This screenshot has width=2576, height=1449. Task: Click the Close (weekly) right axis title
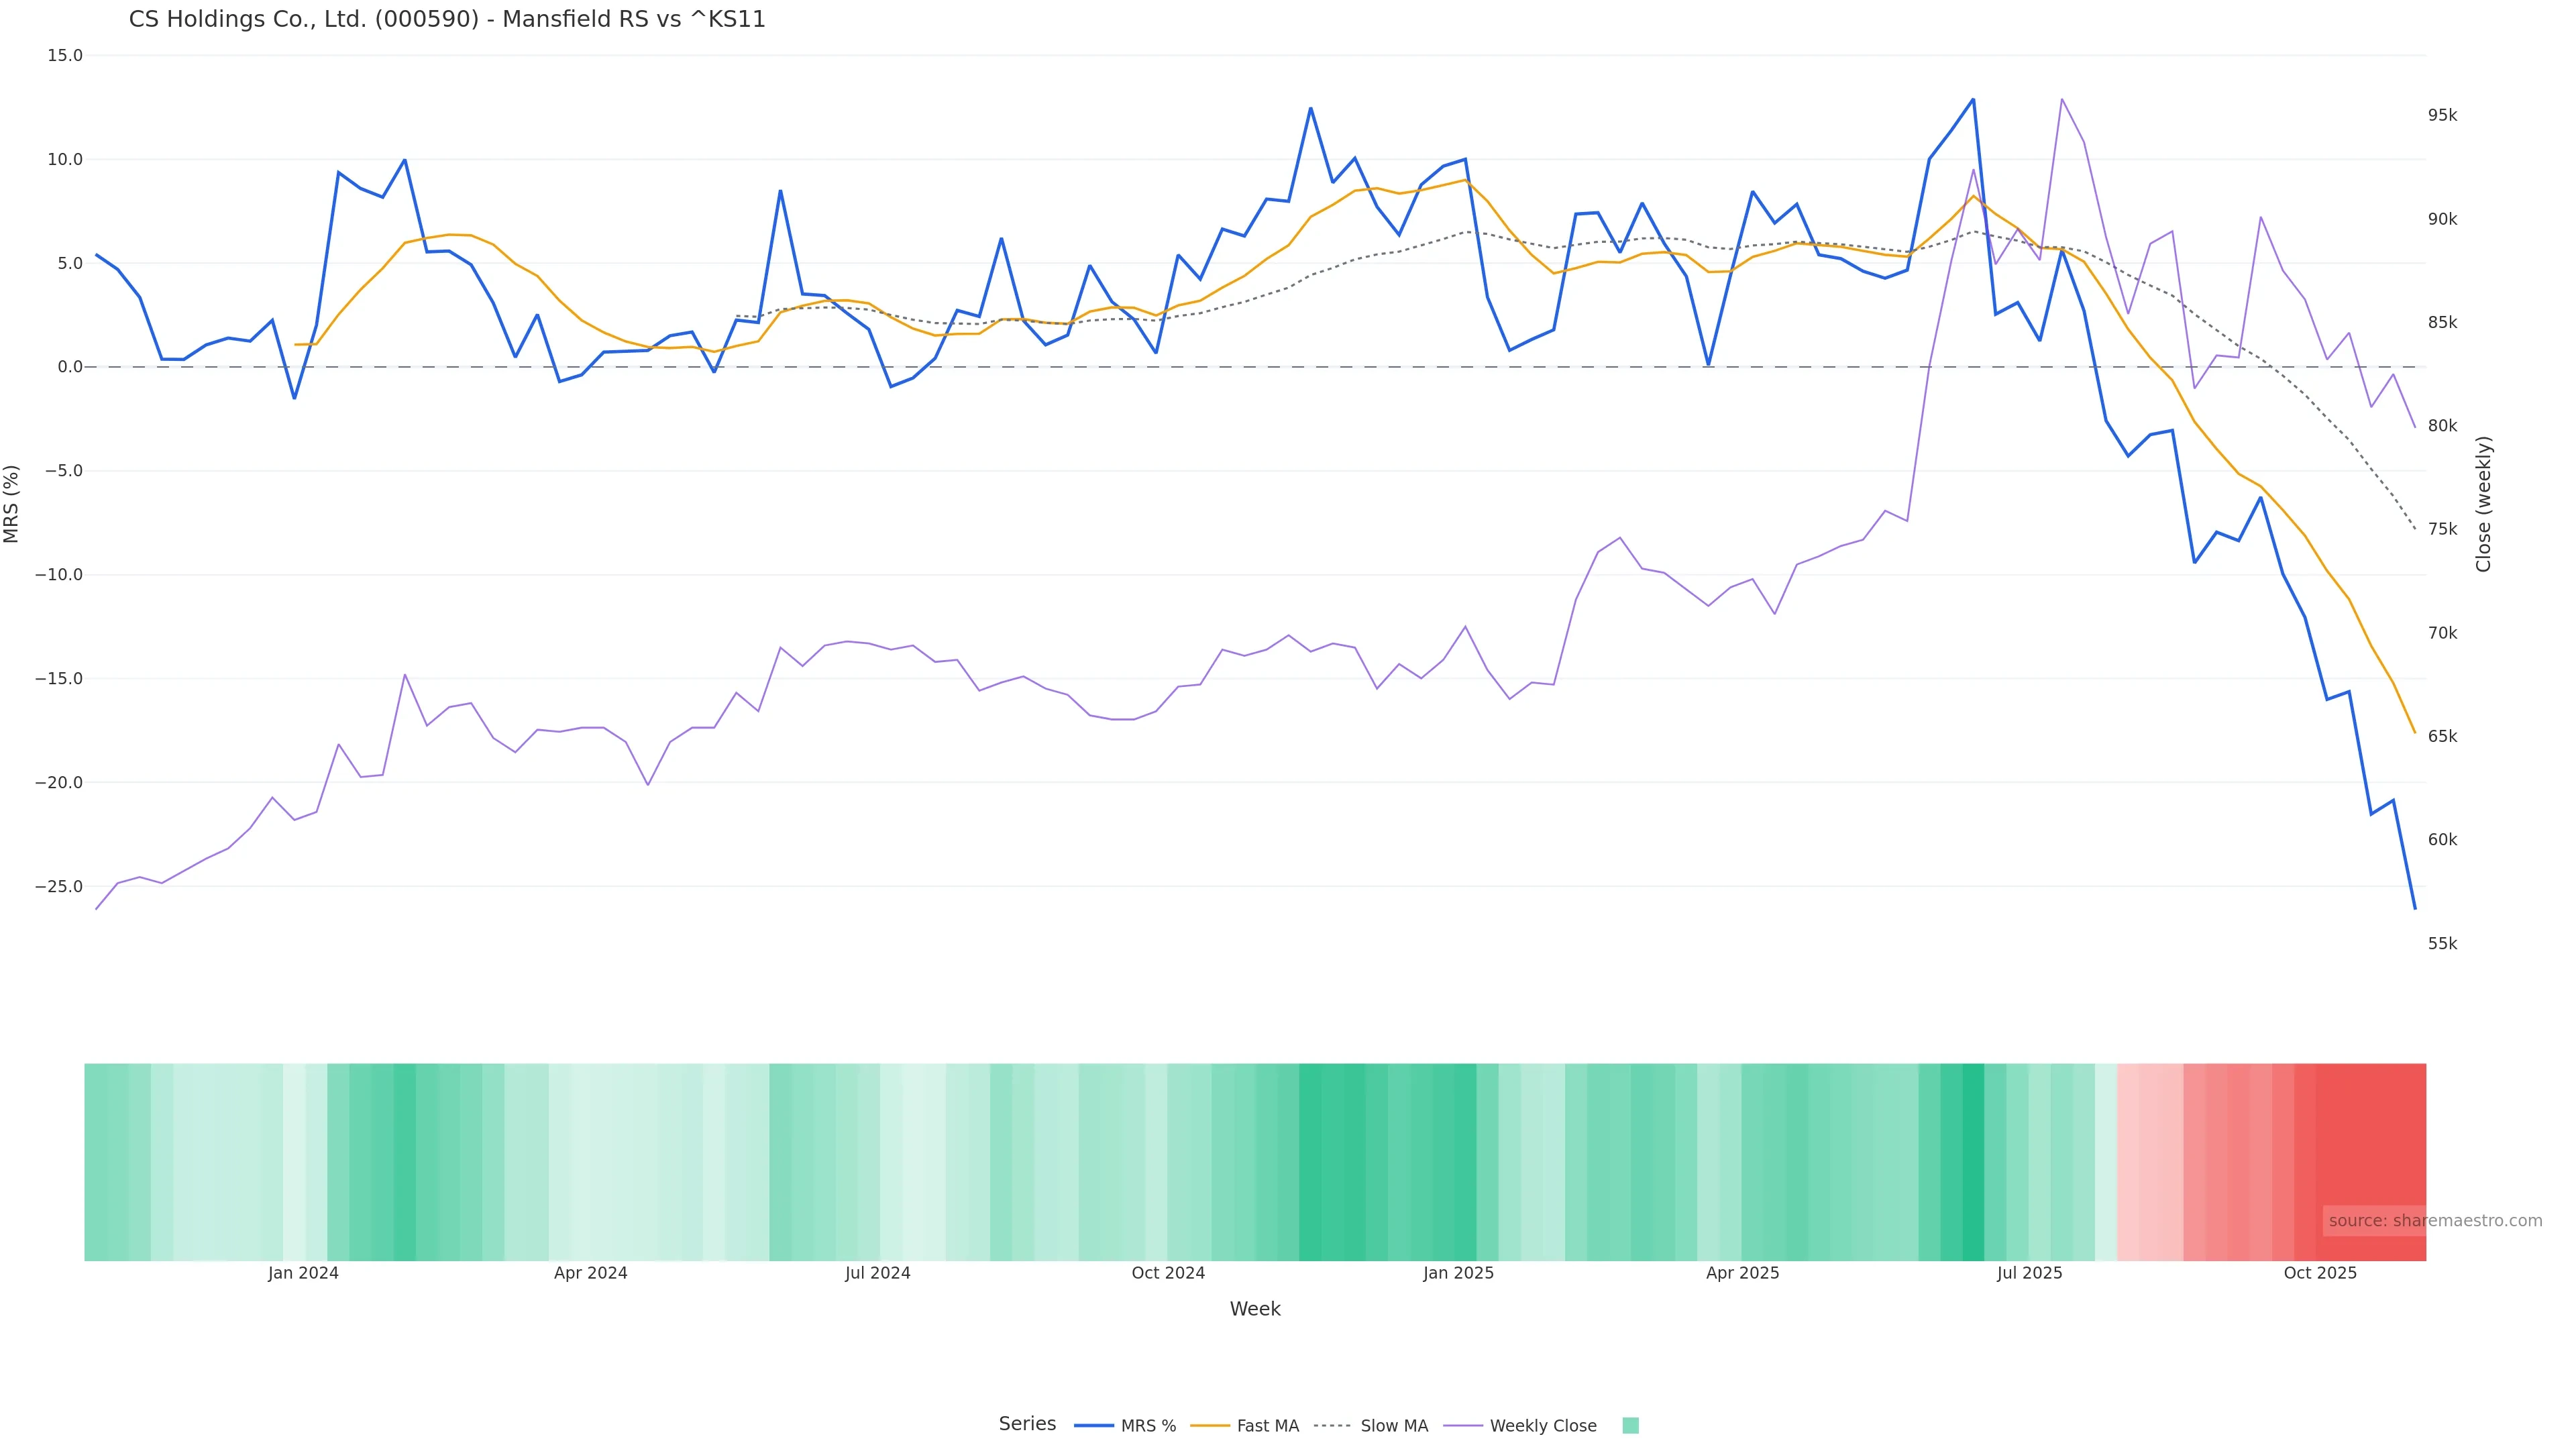click(x=2484, y=504)
